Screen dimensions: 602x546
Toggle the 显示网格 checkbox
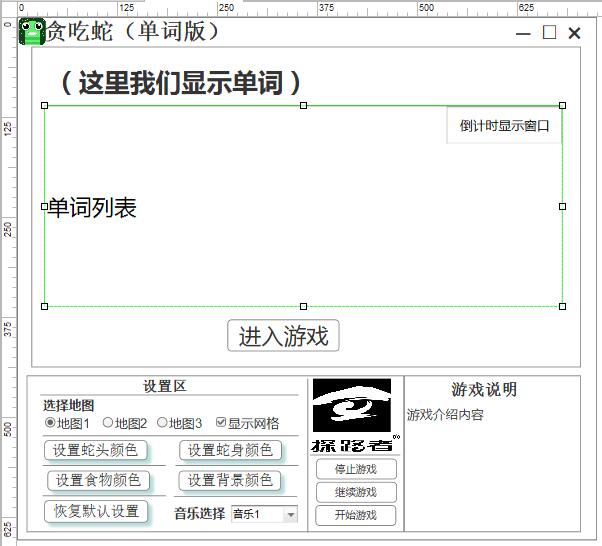point(220,422)
